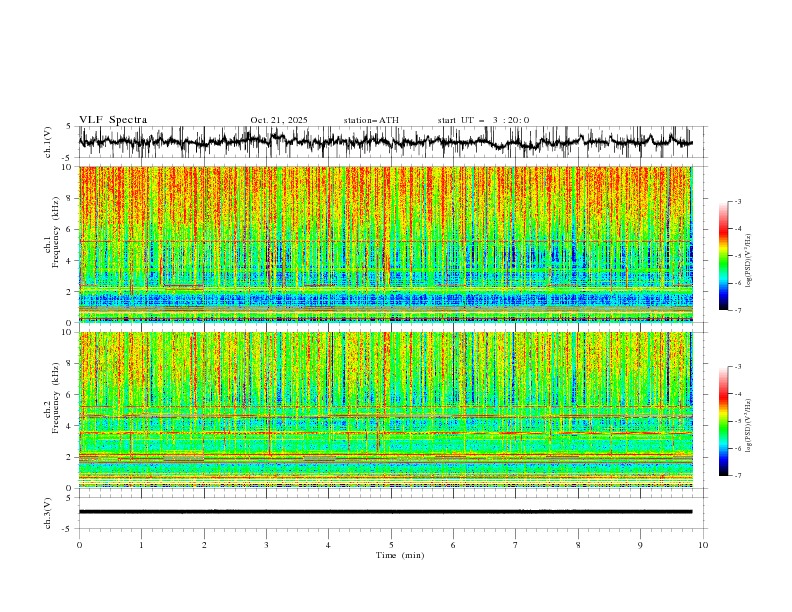
Task: Click the "2" tick on the time axis
Action: coord(204,545)
